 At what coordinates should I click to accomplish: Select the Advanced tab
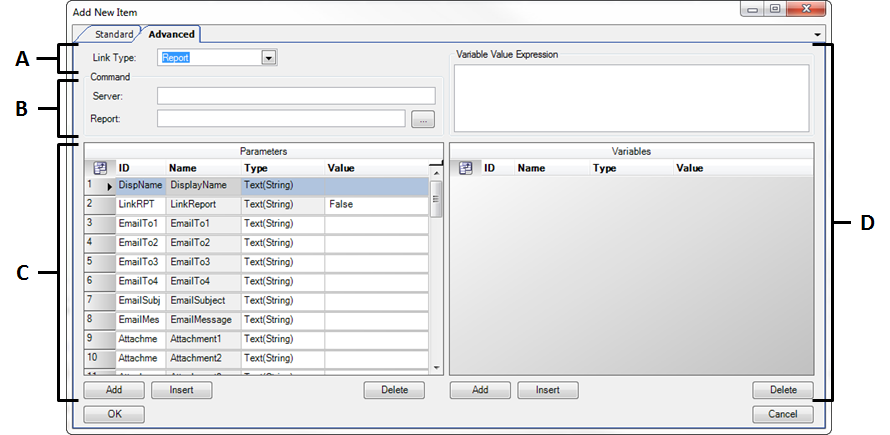[171, 35]
